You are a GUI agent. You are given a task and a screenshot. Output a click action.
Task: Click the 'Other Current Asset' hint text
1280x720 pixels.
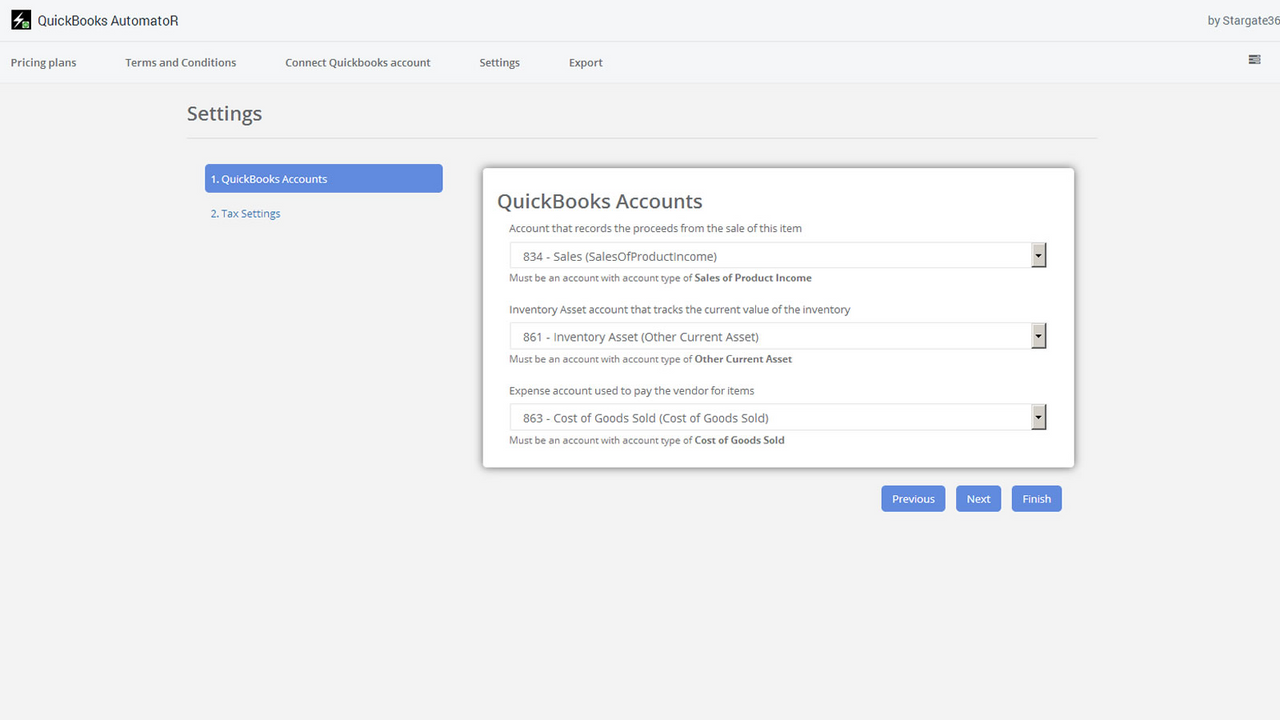[x=743, y=359]
